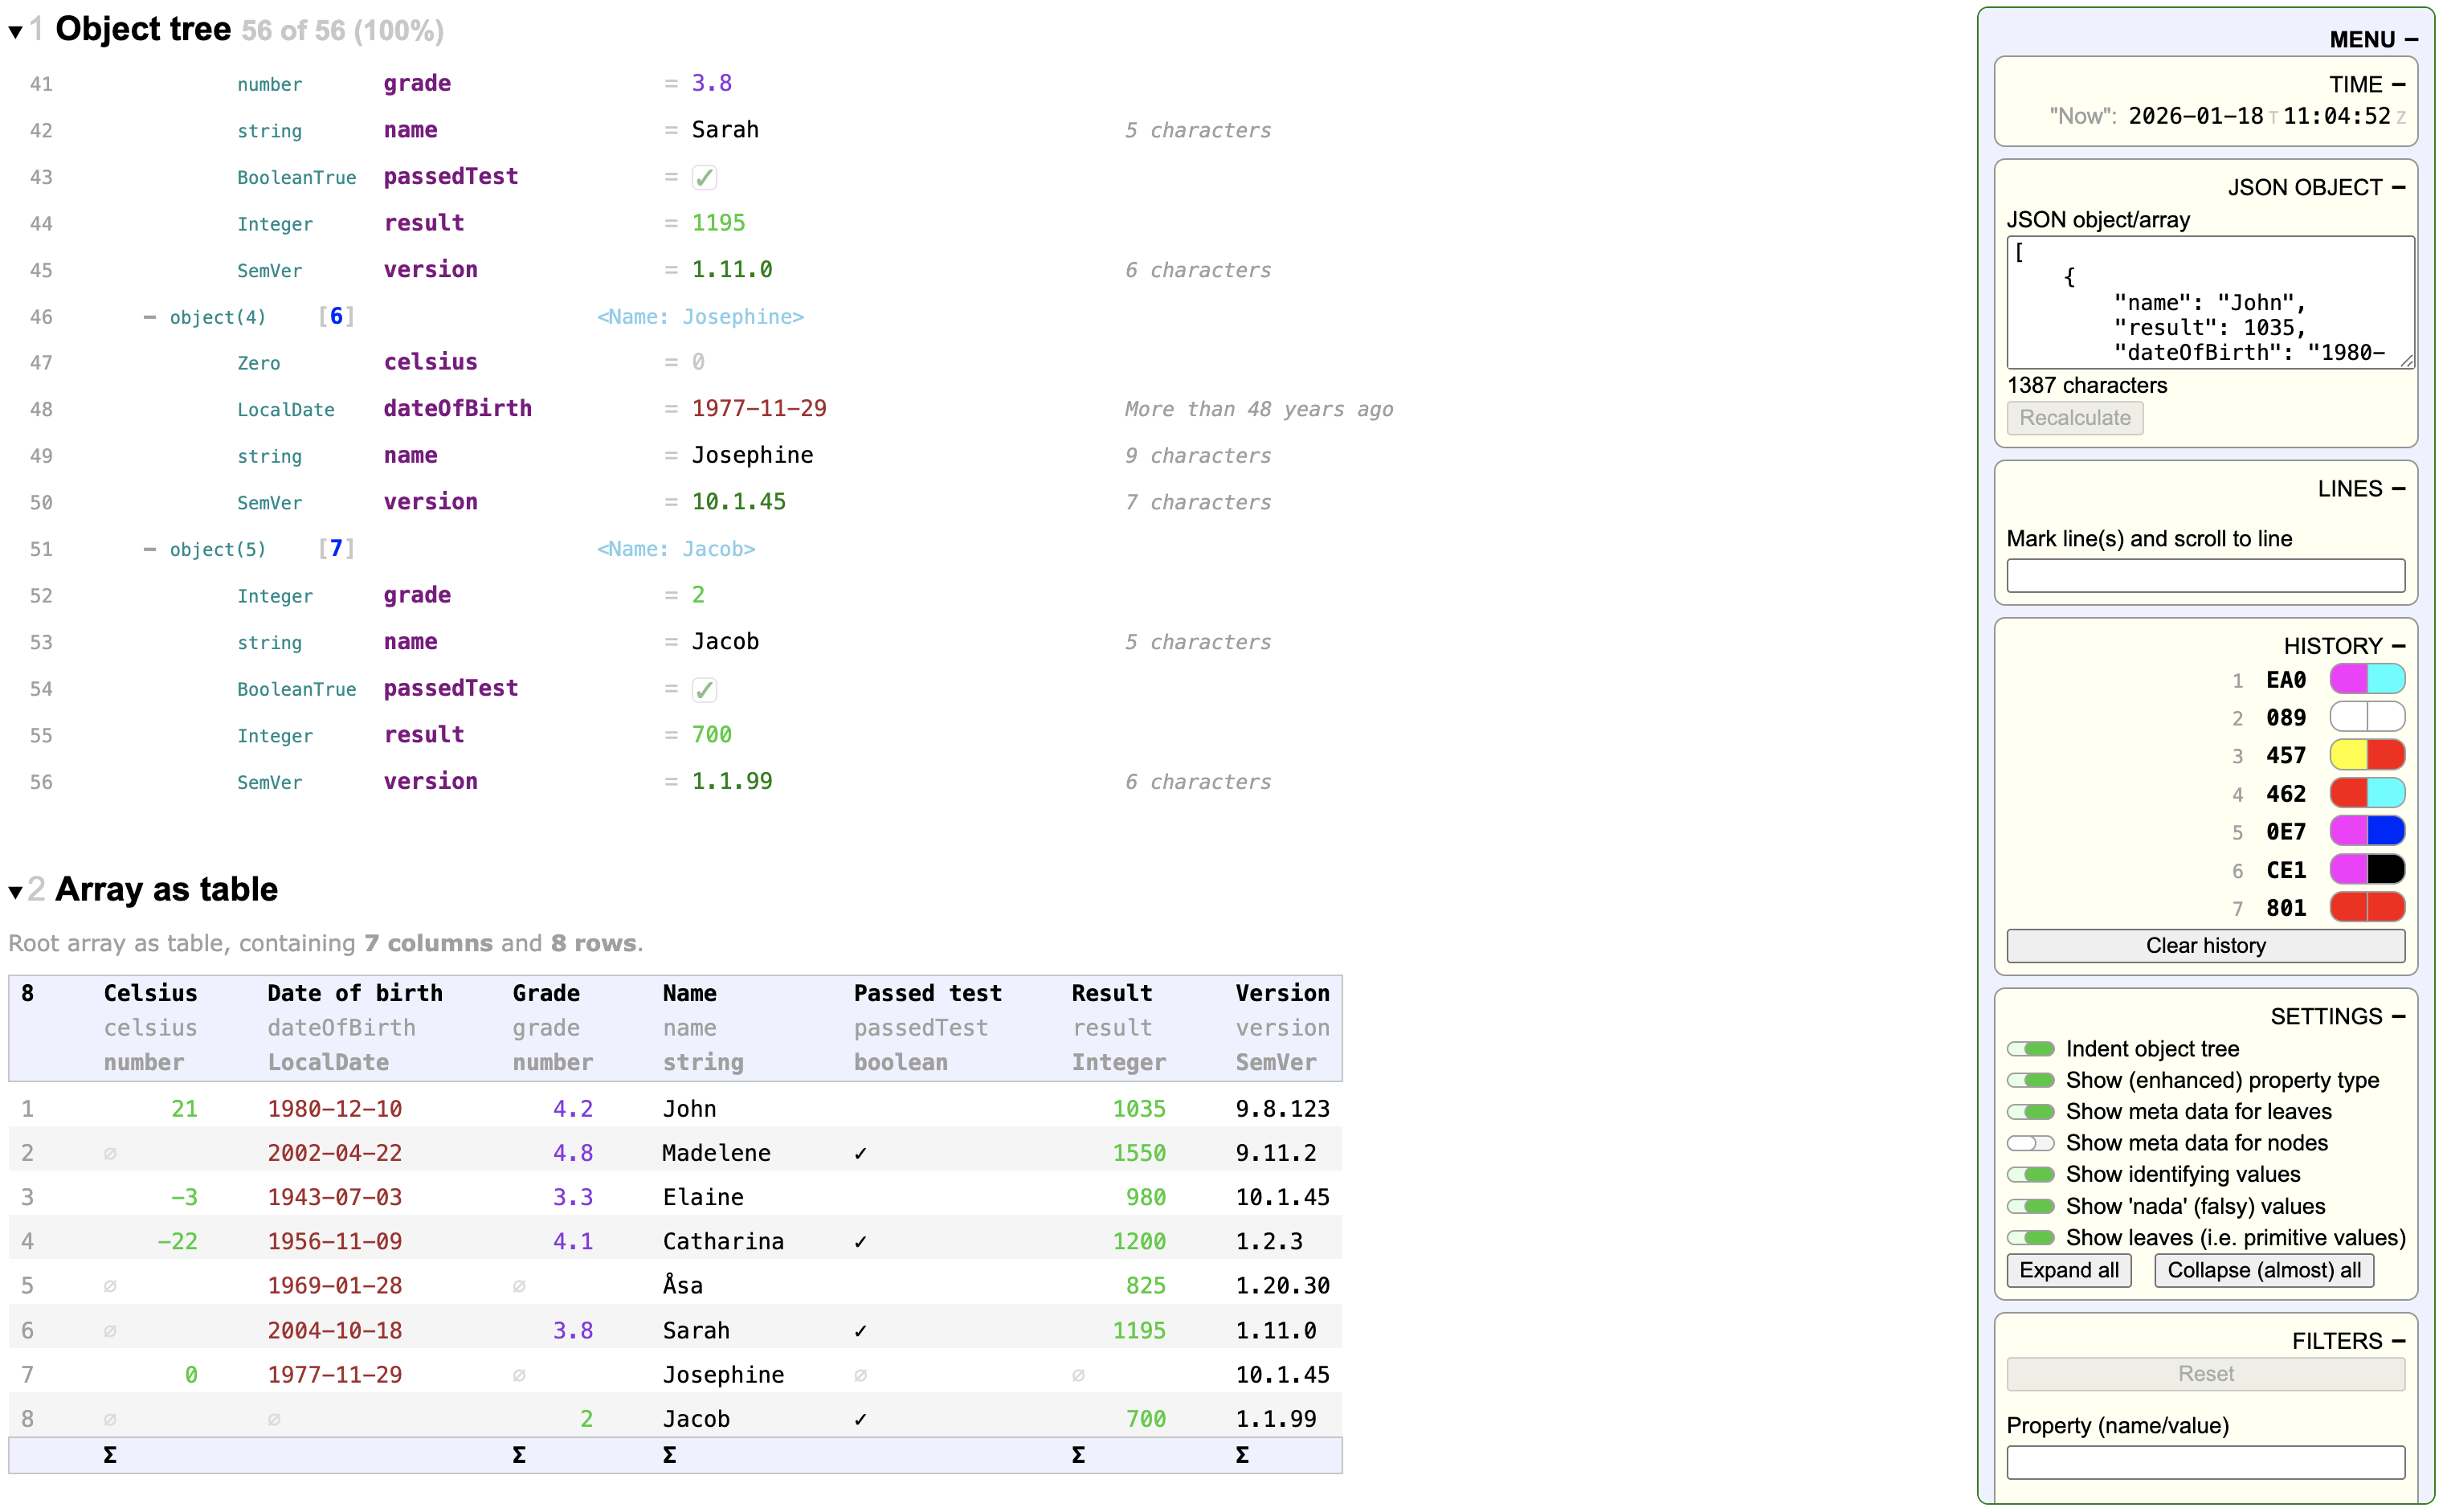Disable the 'Indent object tree' toggle
This screenshot has height=1512, width=2447.
point(2030,1049)
